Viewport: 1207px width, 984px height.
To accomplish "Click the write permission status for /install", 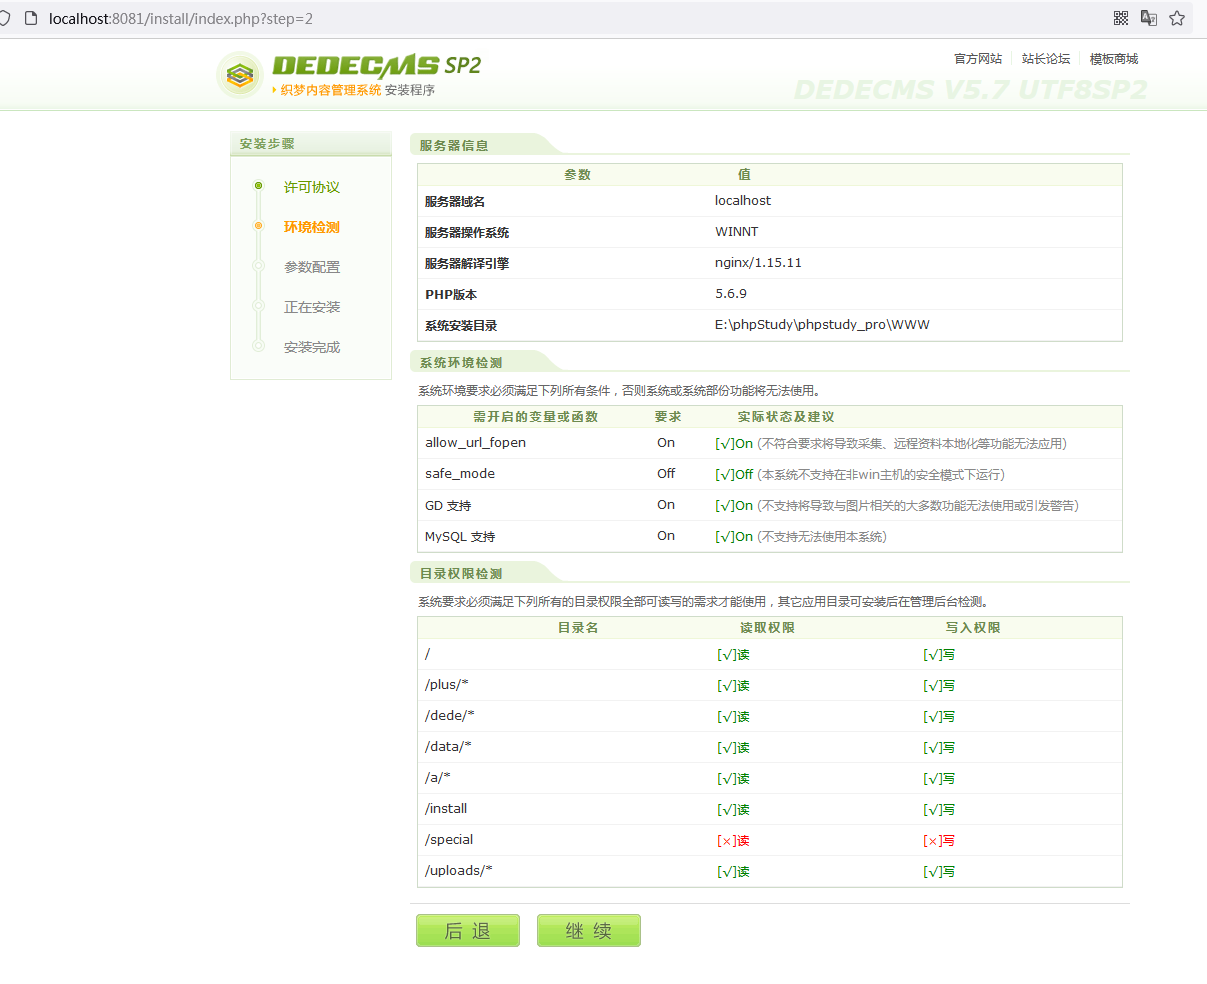I will pyautogui.click(x=939, y=809).
